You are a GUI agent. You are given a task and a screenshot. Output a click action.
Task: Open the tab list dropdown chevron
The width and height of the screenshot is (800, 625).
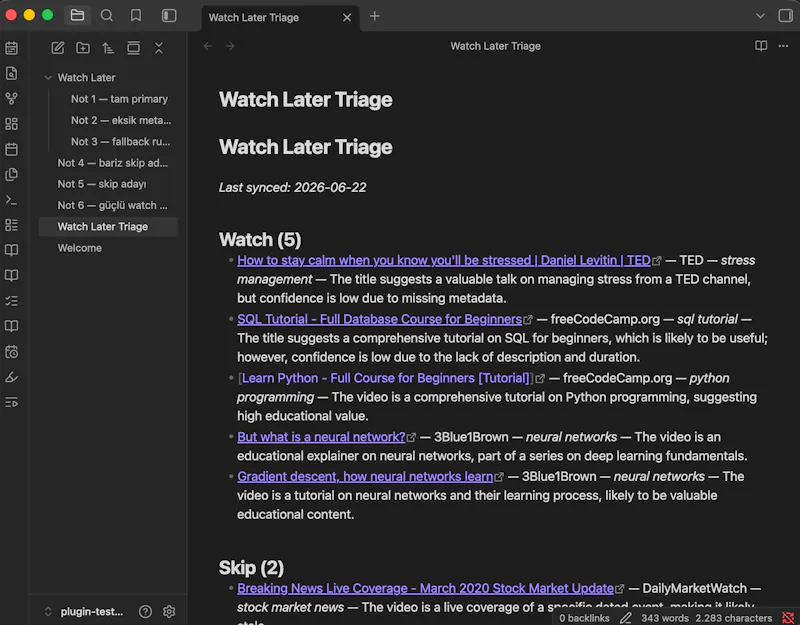coord(760,16)
